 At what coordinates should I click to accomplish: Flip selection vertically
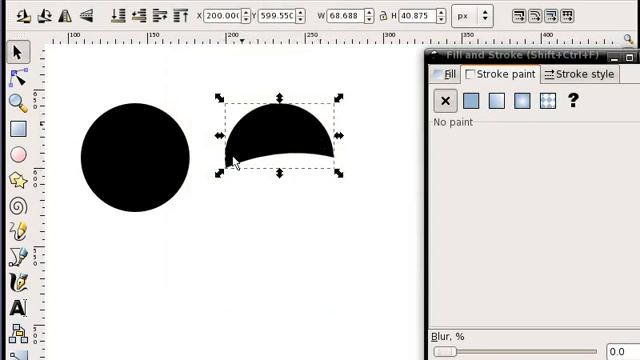tap(87, 16)
